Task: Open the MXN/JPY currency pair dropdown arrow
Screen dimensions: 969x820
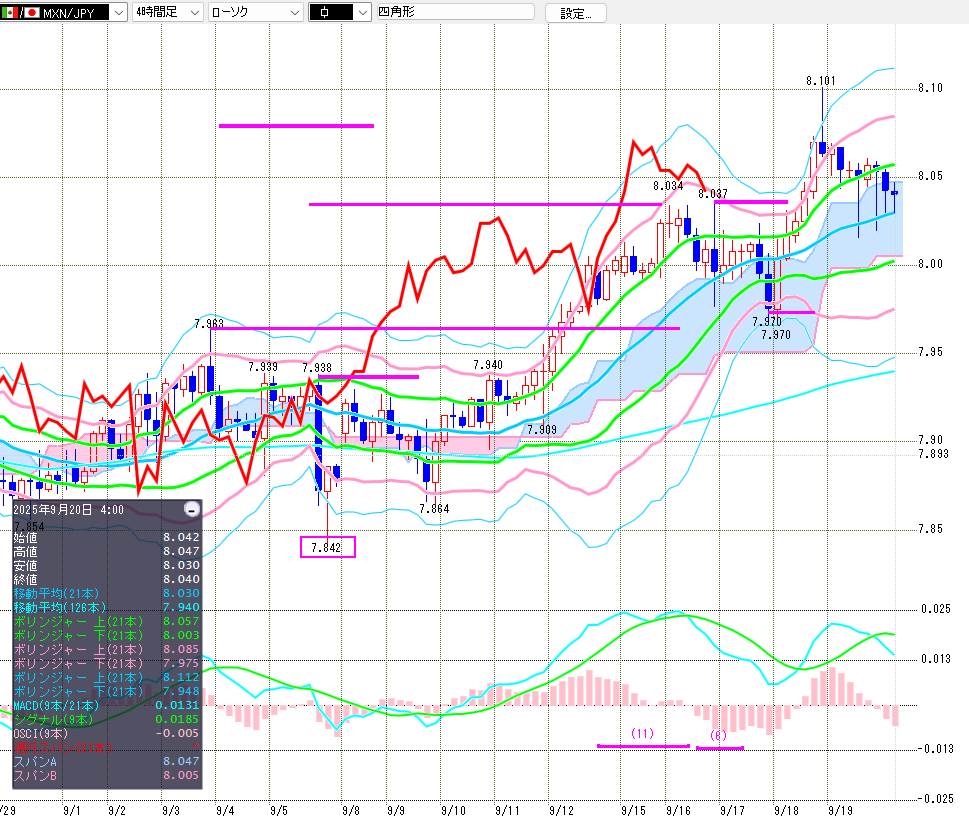Action: [119, 13]
